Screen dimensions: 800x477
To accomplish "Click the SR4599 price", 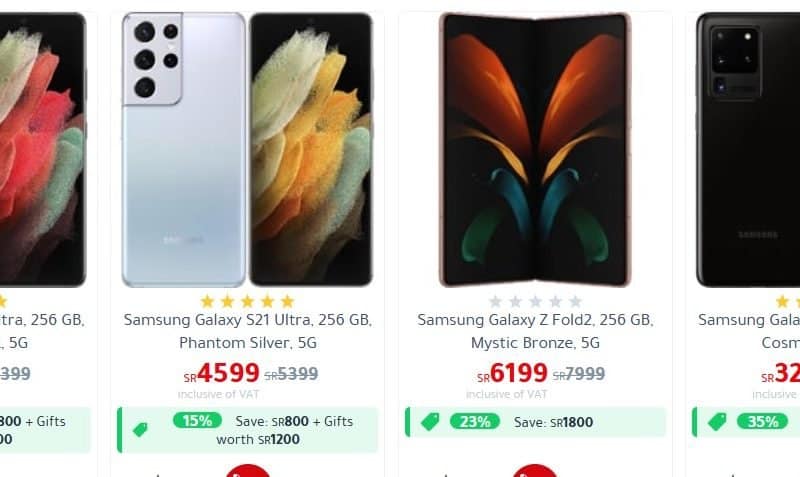I will (221, 373).
